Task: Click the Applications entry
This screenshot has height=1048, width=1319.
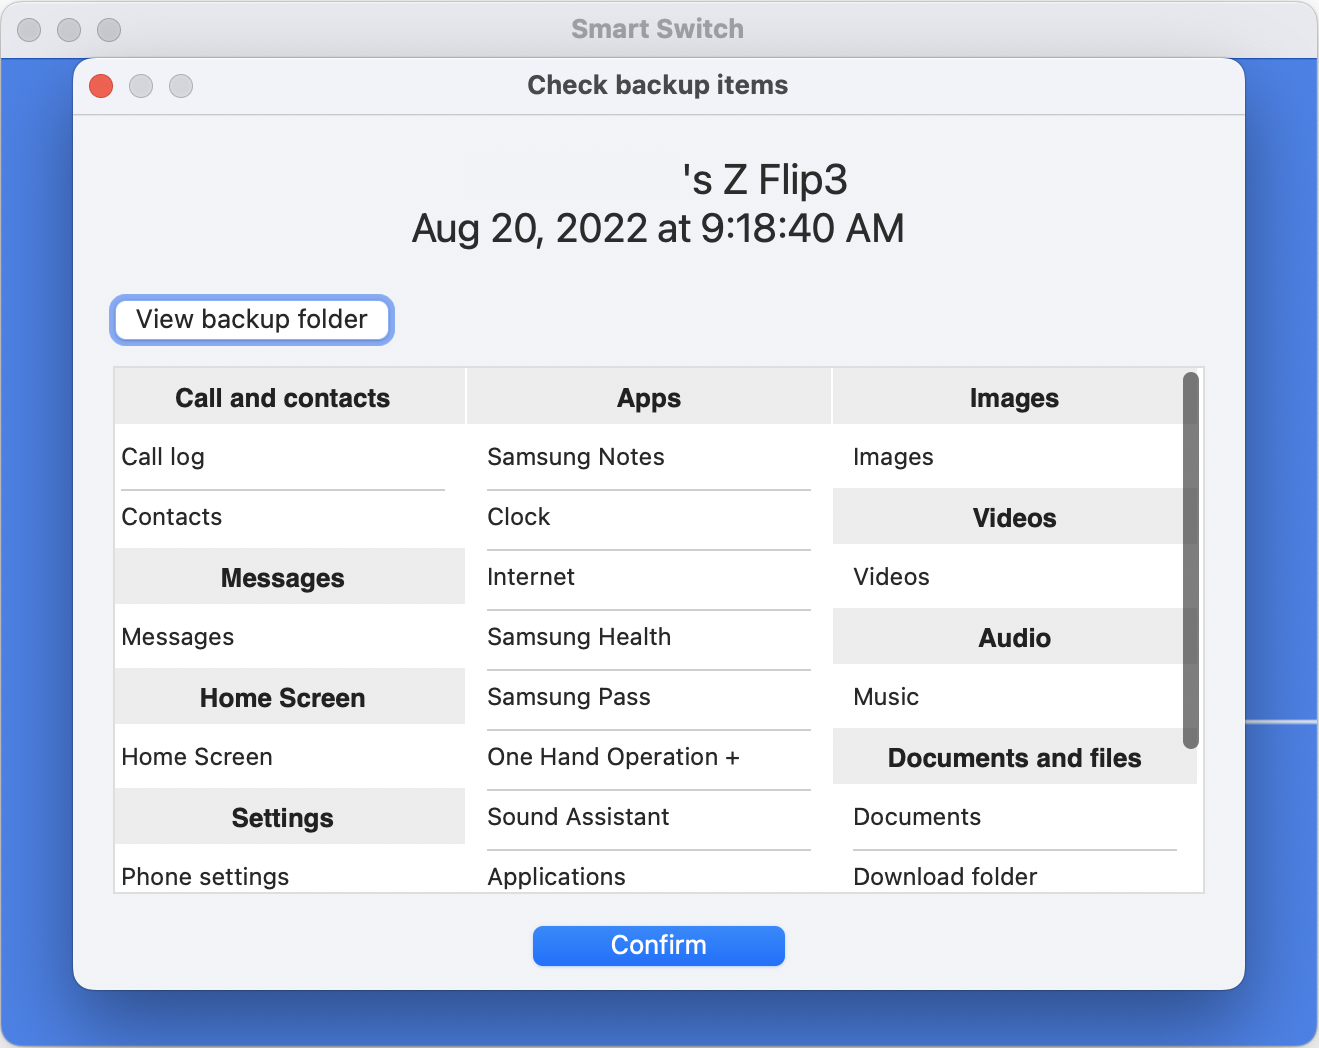Action: pyautogui.click(x=649, y=873)
